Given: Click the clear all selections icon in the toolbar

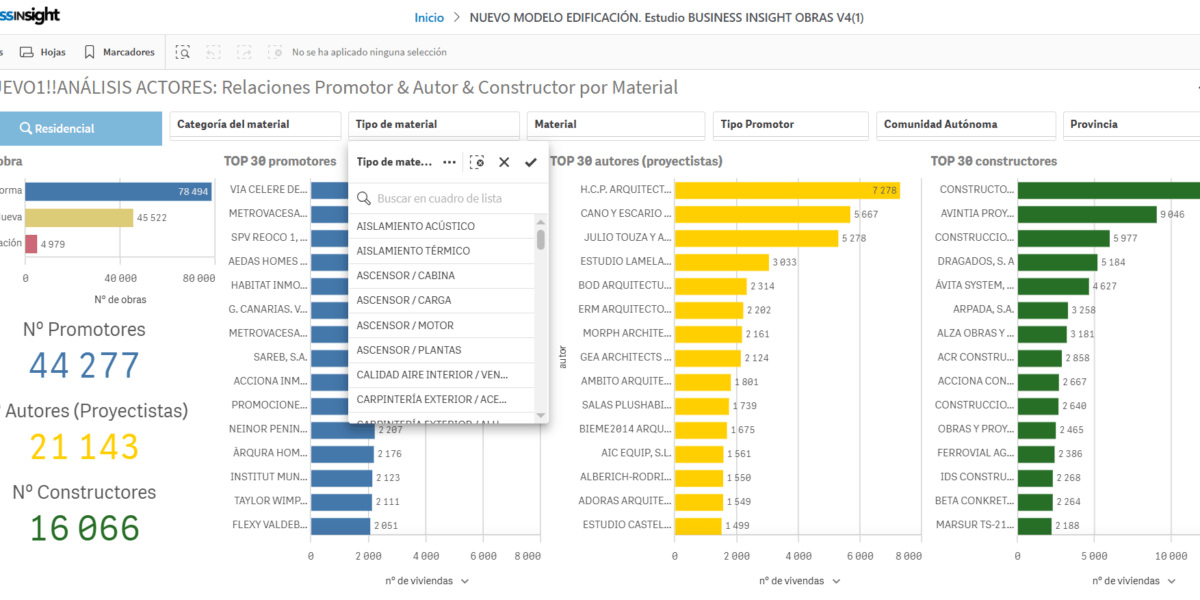Looking at the screenshot, I should point(274,52).
